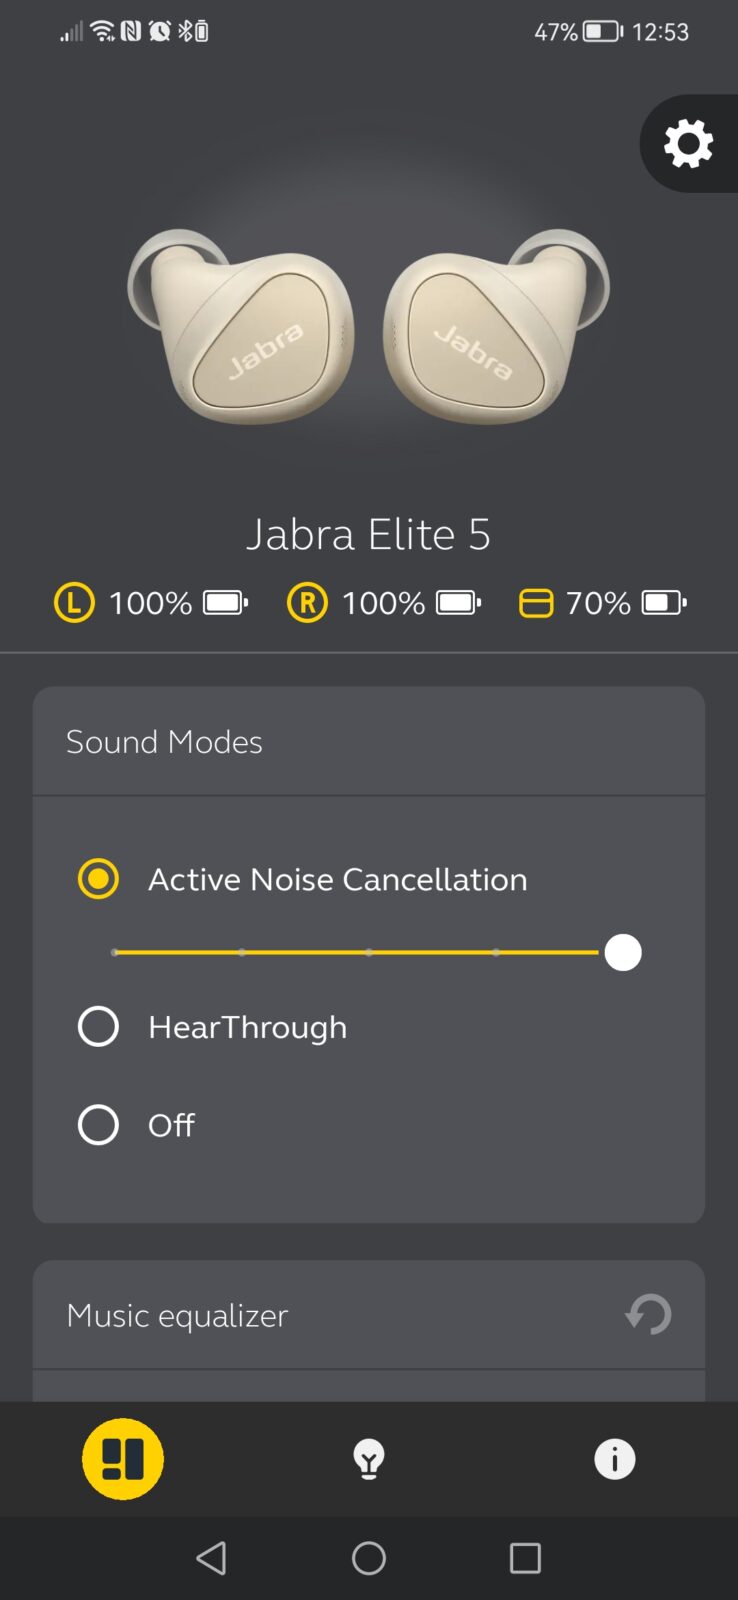Tap the Sound Modes header
Viewport: 738px width, 1600px height.
(164, 742)
